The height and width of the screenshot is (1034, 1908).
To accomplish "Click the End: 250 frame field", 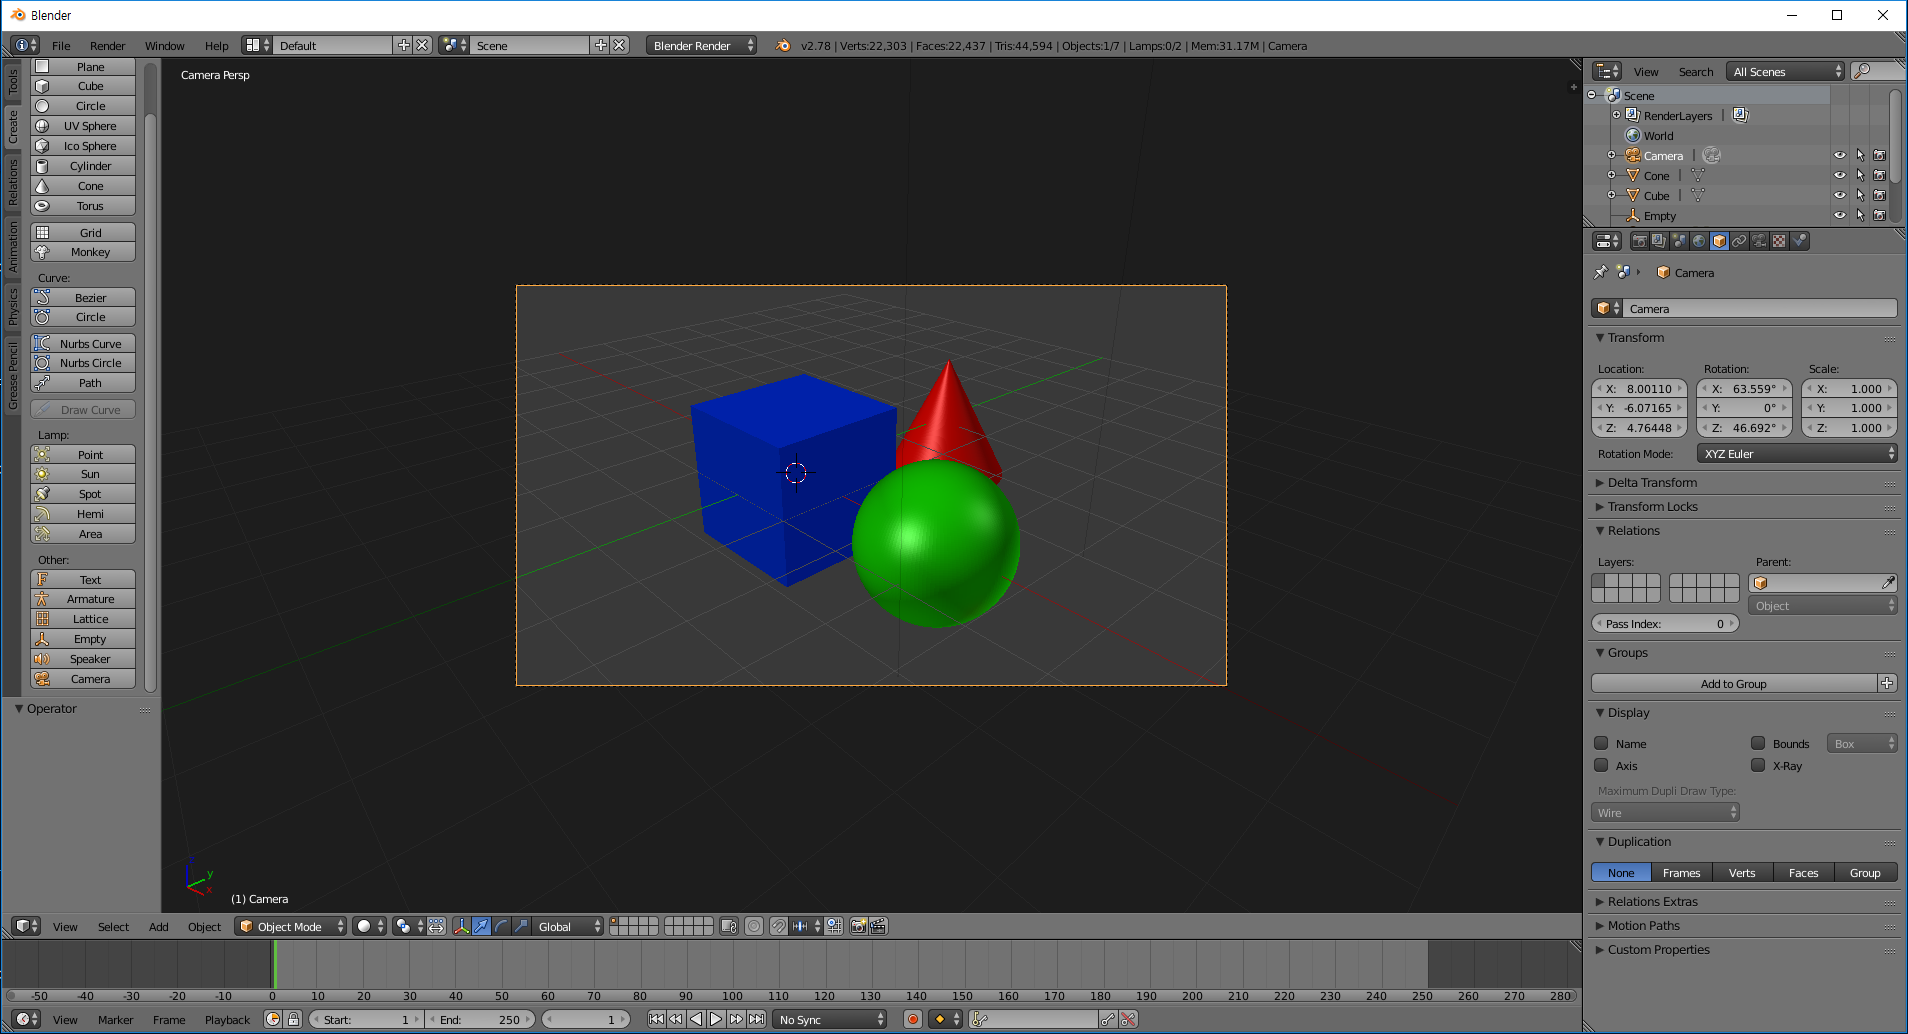I will coord(480,1019).
